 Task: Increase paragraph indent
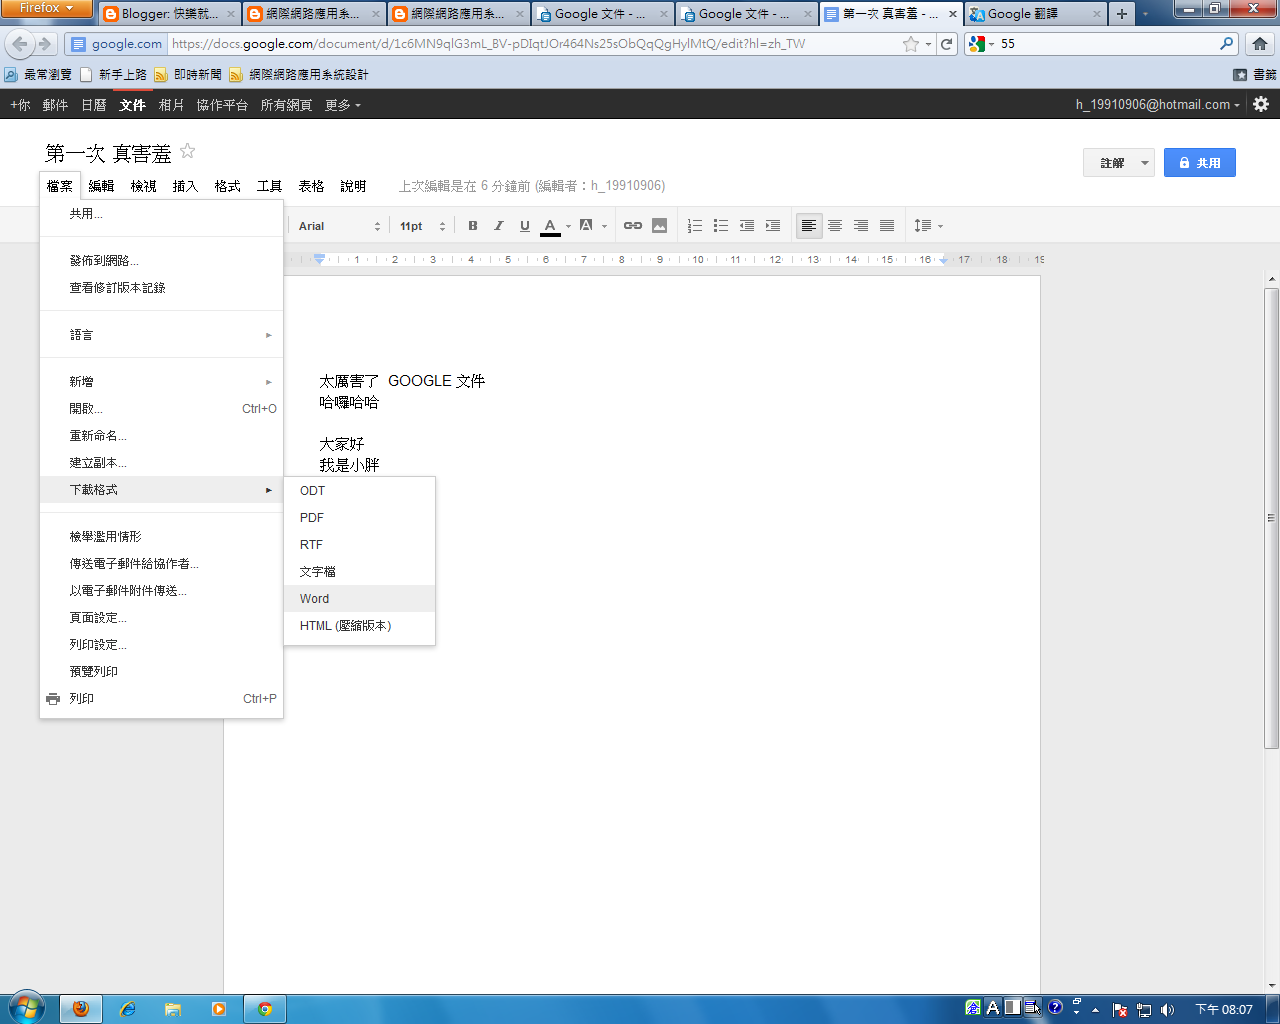click(x=773, y=226)
